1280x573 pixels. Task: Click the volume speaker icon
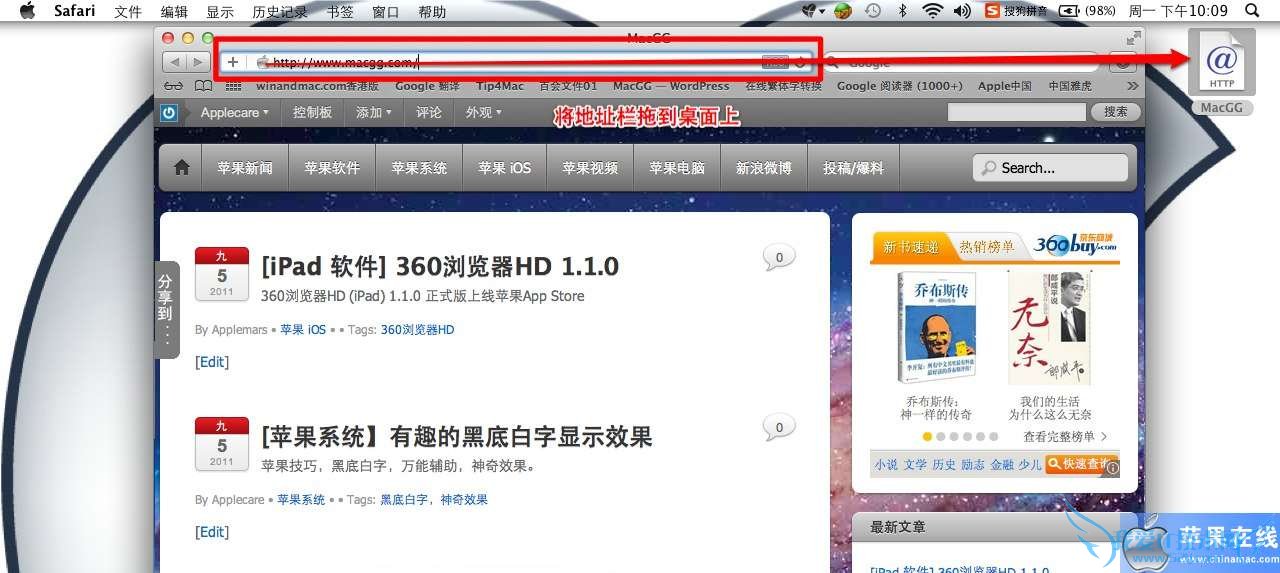tap(962, 11)
